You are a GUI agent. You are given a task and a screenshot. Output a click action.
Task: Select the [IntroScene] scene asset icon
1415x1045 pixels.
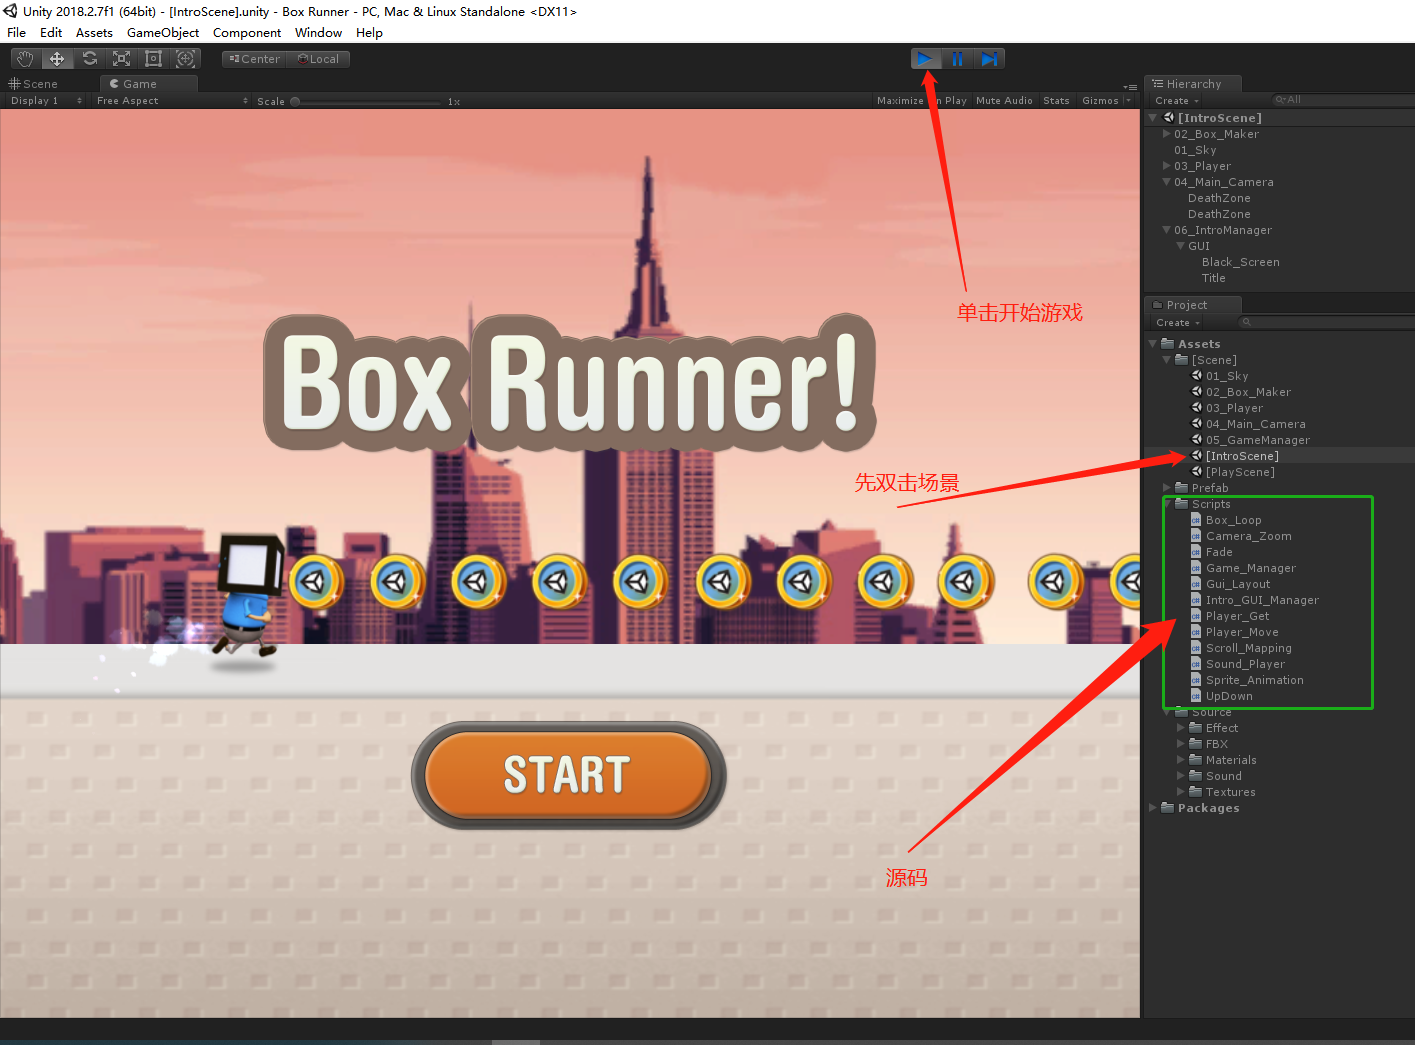[1197, 456]
